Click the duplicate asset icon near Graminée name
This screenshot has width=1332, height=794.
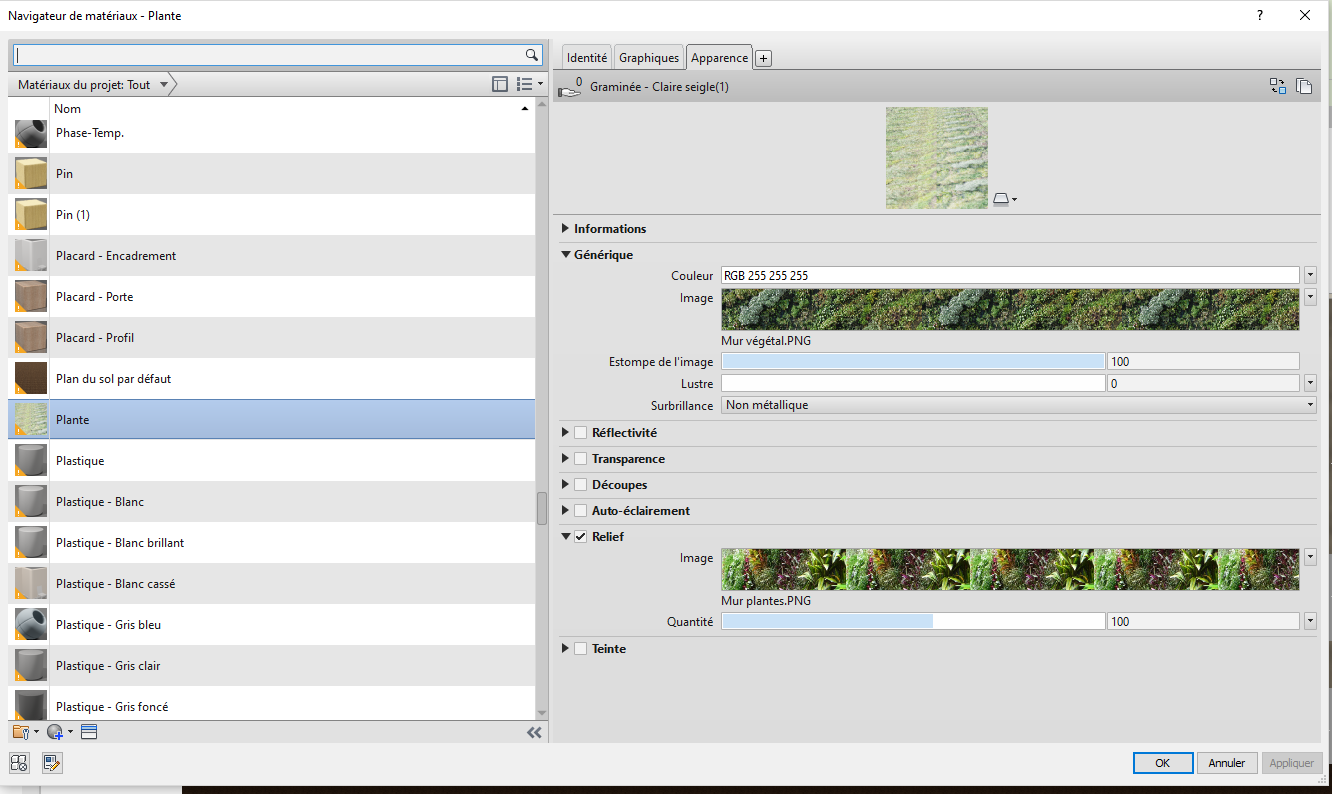[1304, 86]
